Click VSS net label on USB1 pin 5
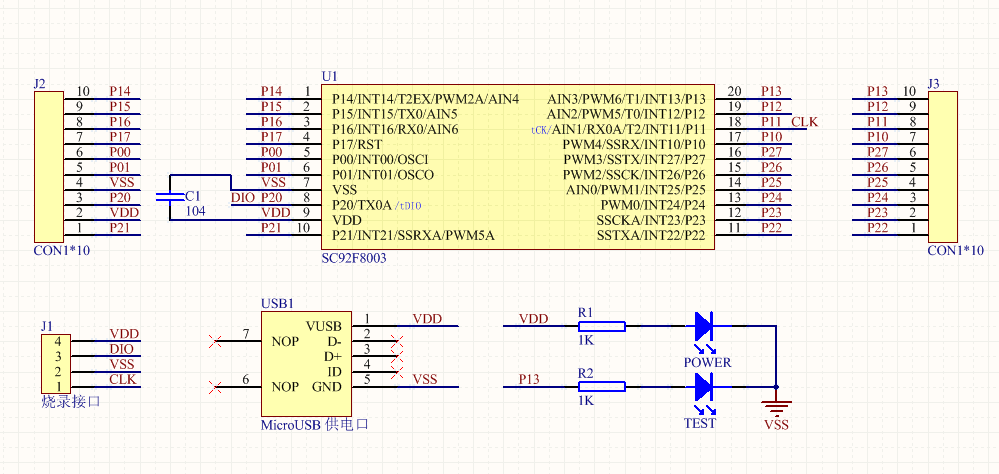Image resolution: width=999 pixels, height=474 pixels. pos(424,379)
